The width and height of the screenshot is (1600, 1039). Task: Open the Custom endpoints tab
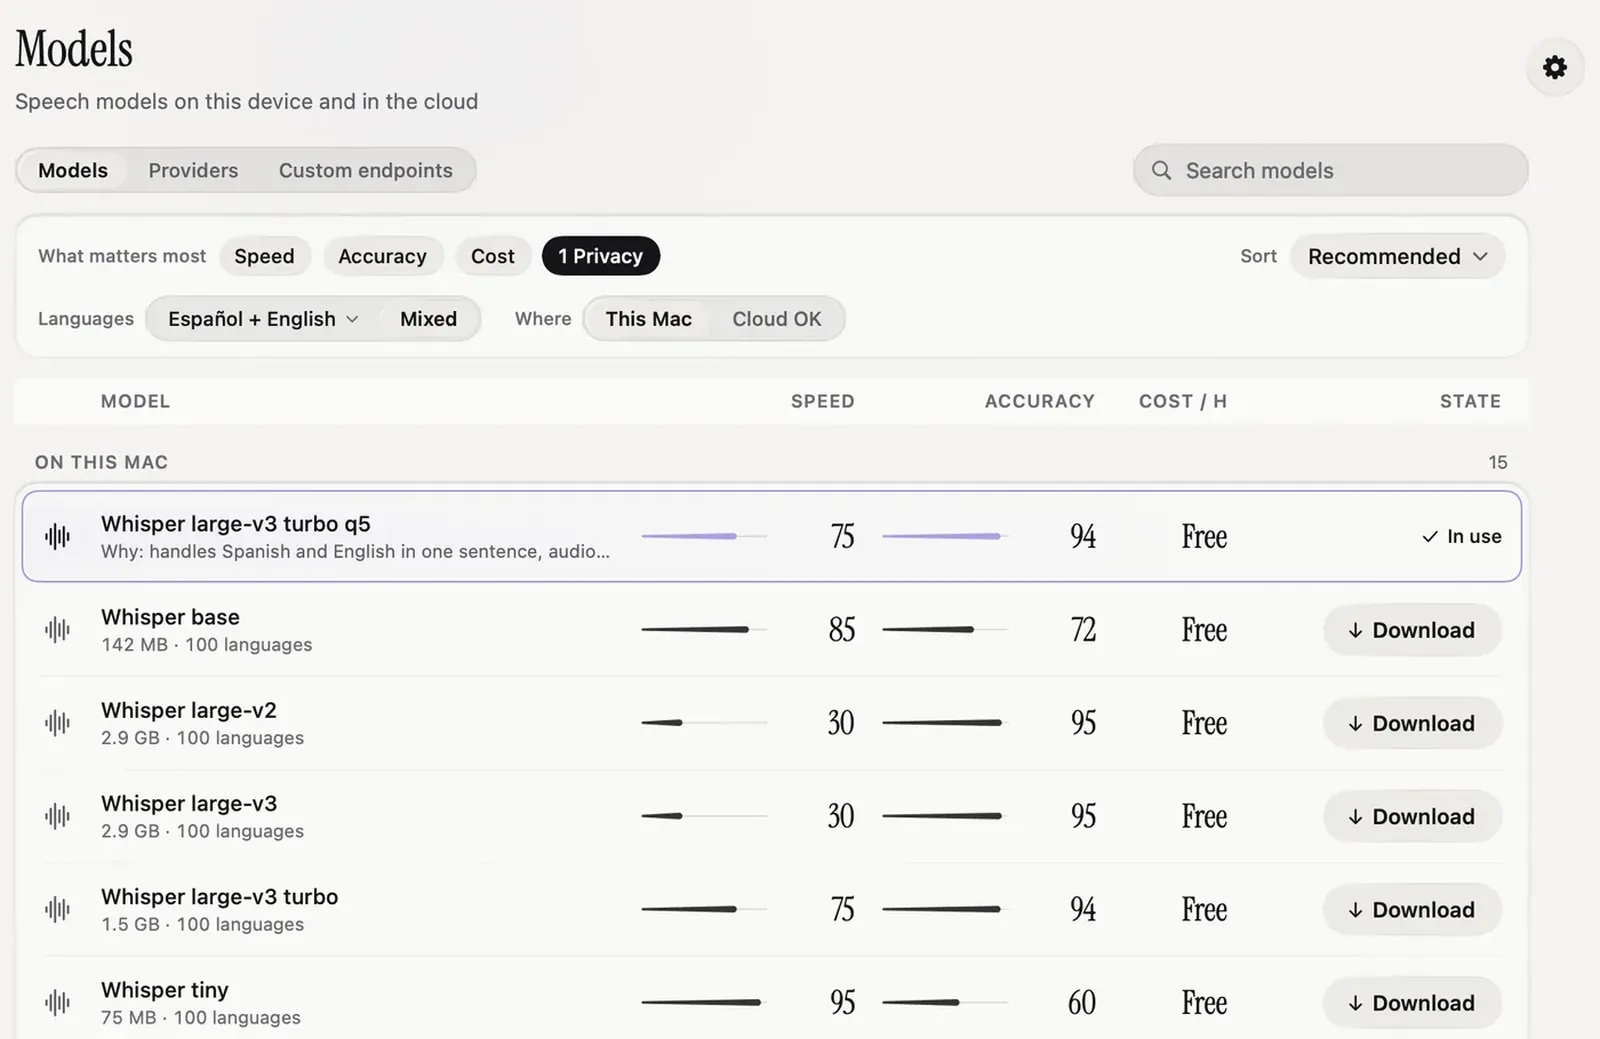click(366, 170)
